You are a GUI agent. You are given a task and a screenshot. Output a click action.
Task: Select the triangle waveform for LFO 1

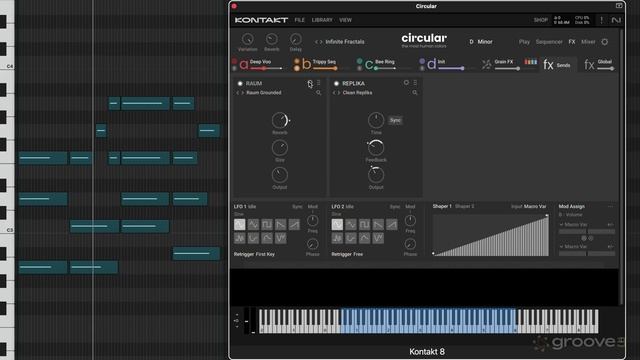point(253,224)
